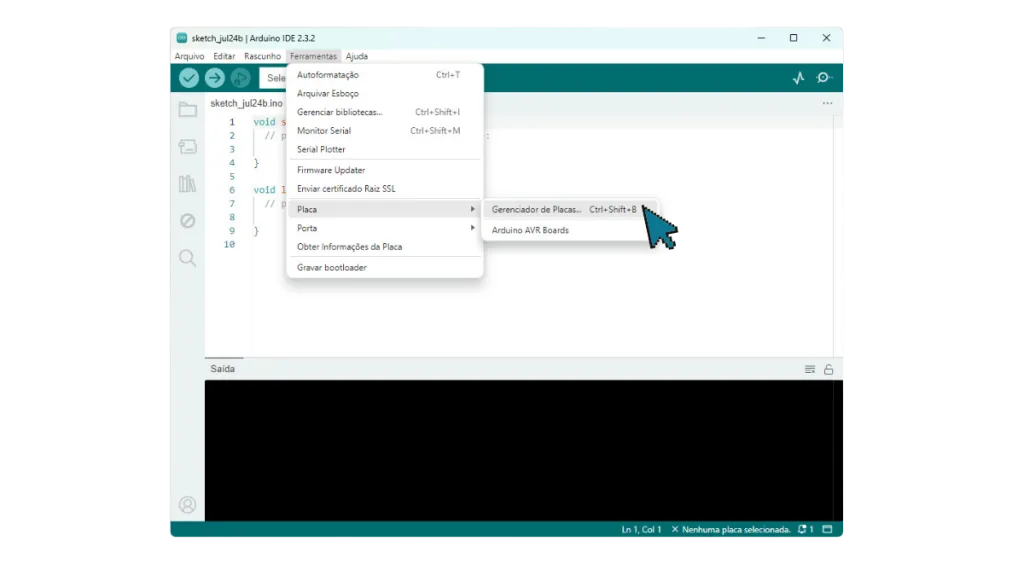Select Autoformatação menu entry

click(385, 75)
